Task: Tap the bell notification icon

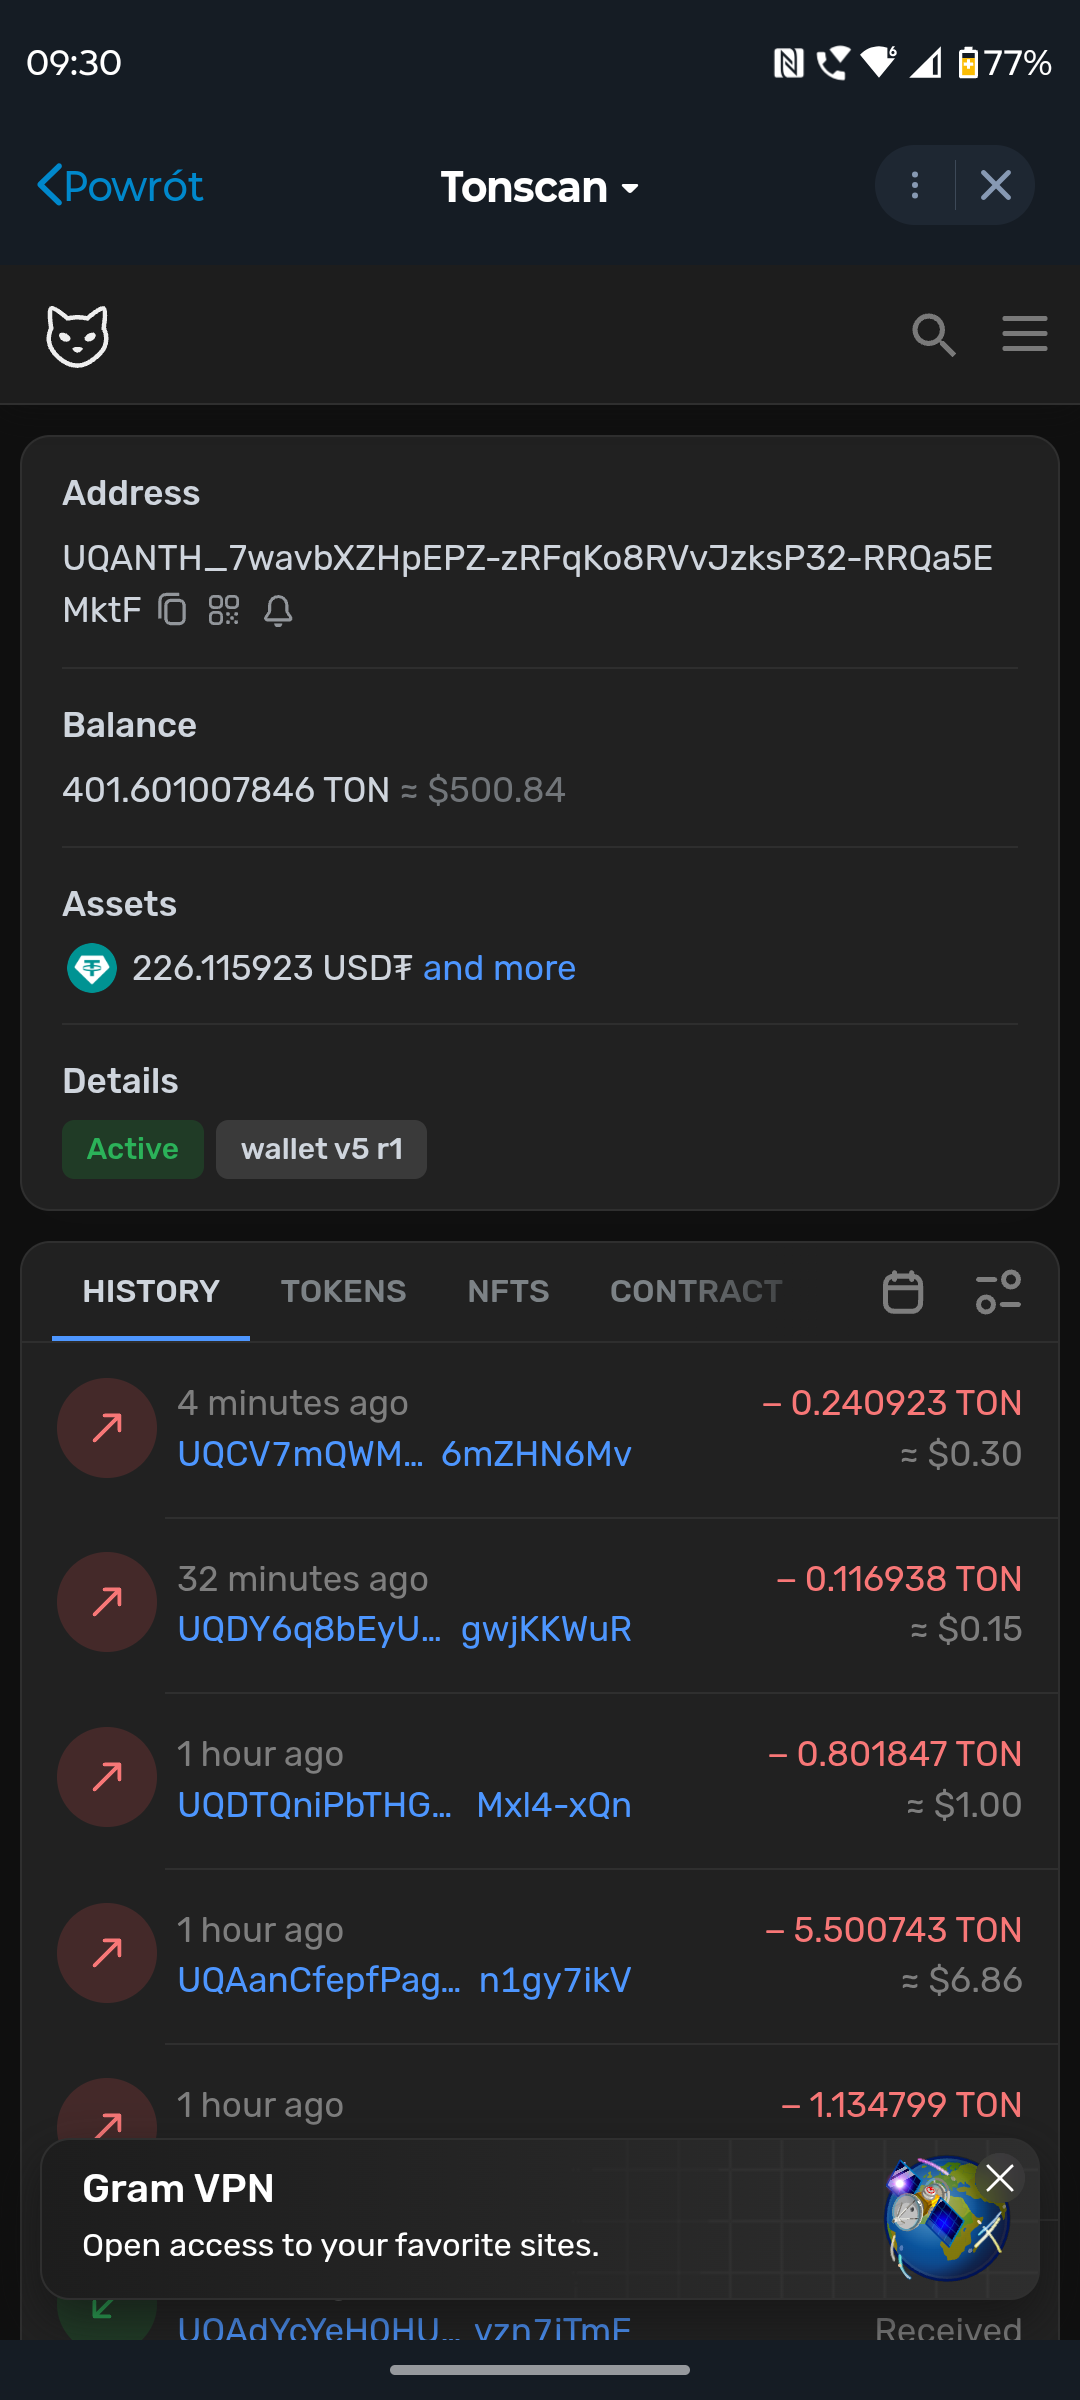Action: point(278,610)
